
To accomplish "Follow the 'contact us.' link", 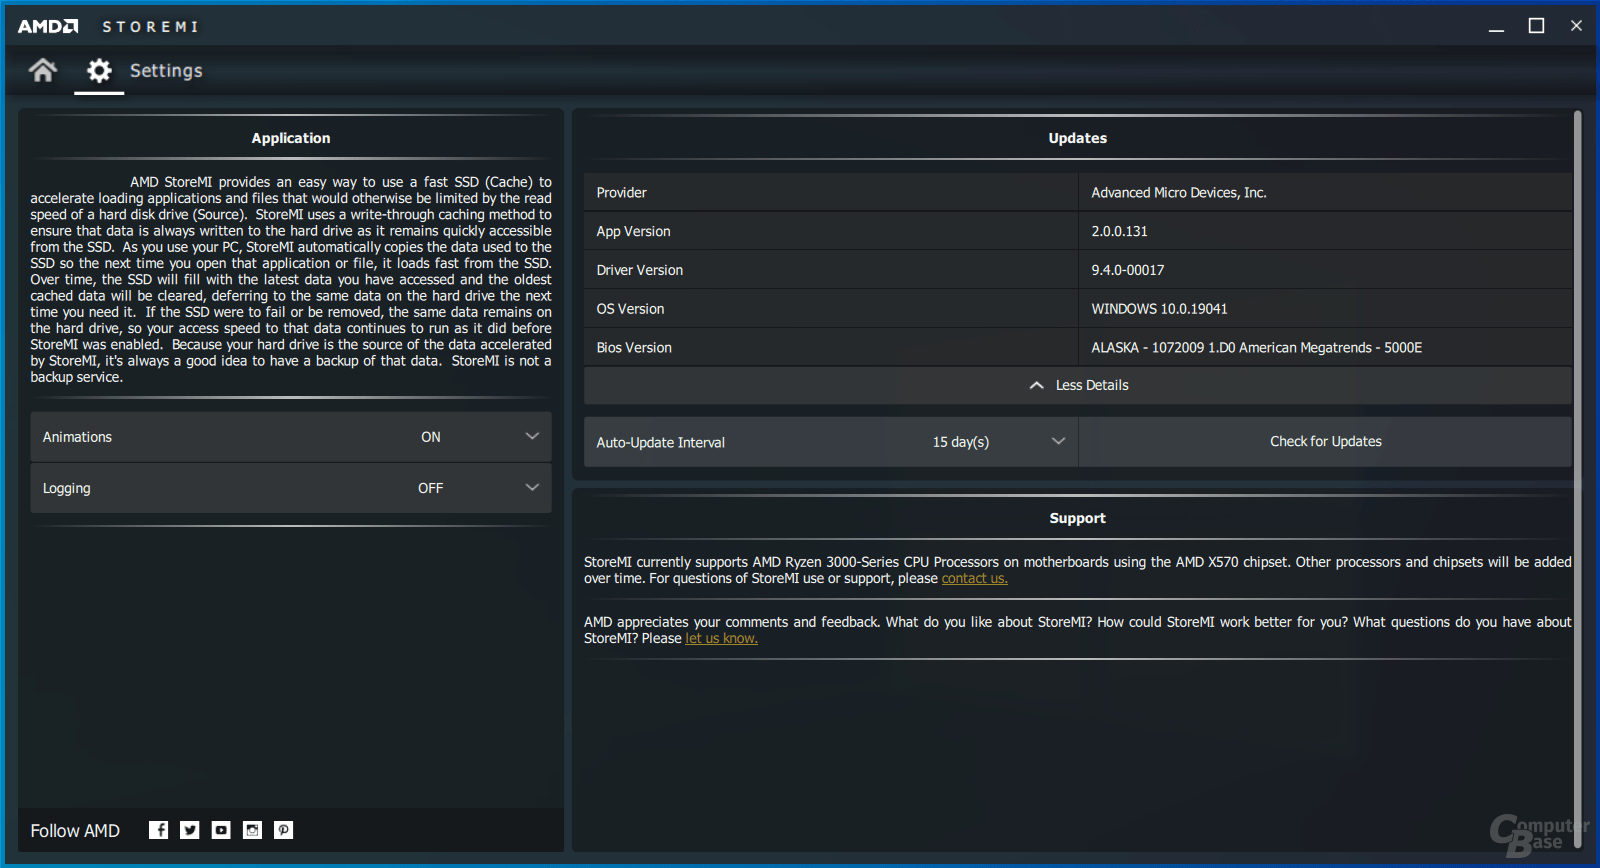I will point(974,578).
